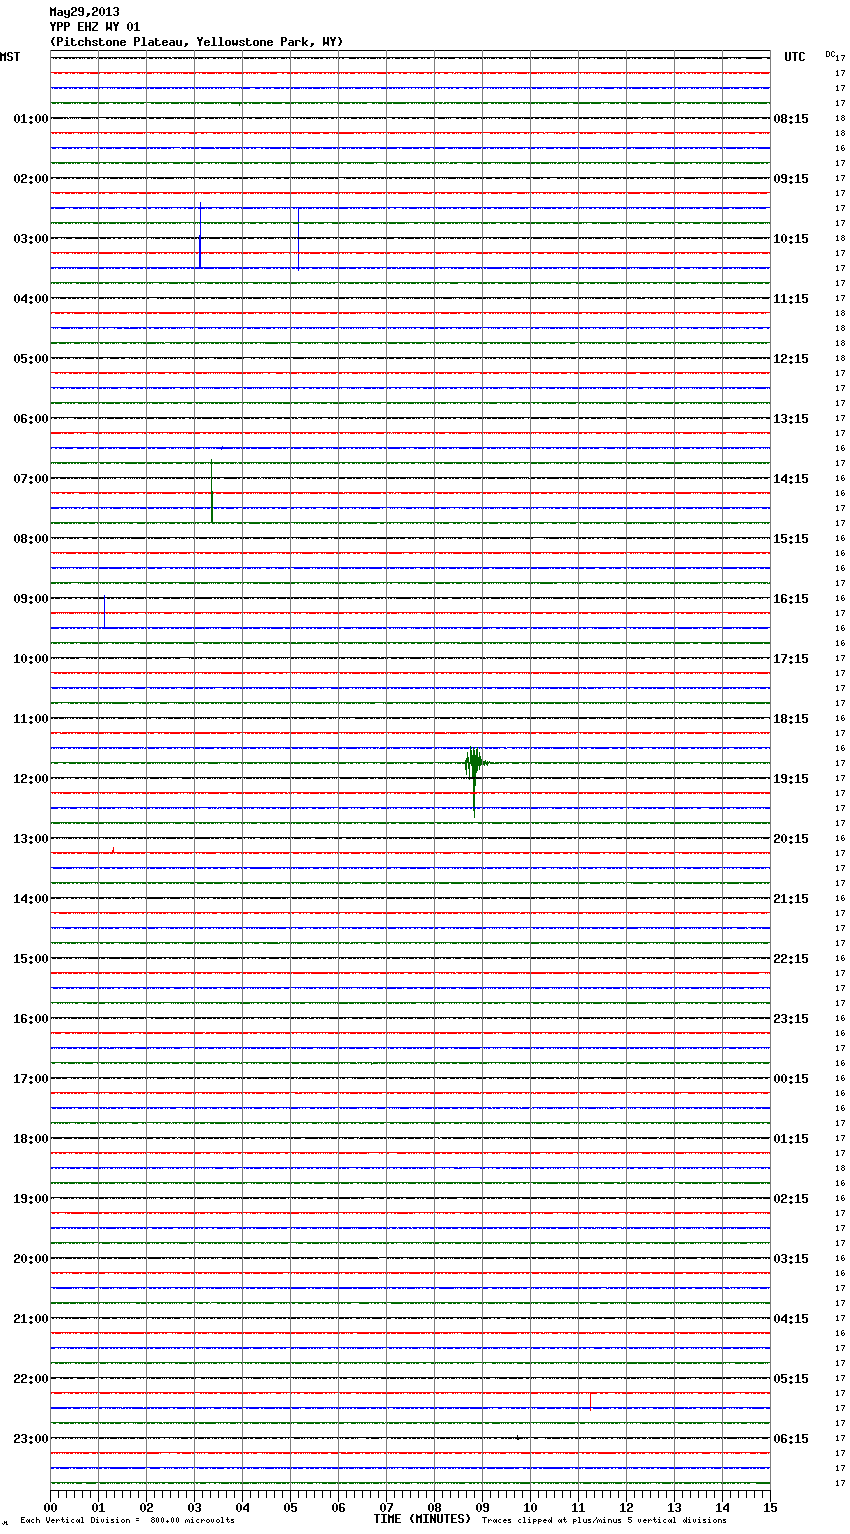Click the DC column header
This screenshot has width=850, height=1534.
pos(830,54)
